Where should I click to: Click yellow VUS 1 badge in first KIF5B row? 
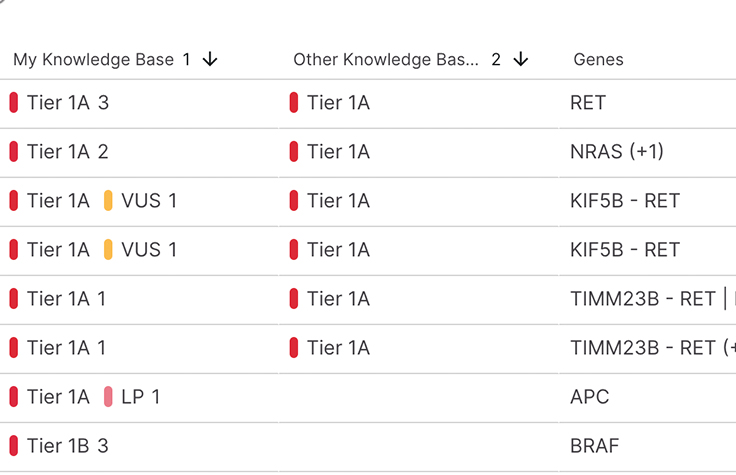coord(140,201)
